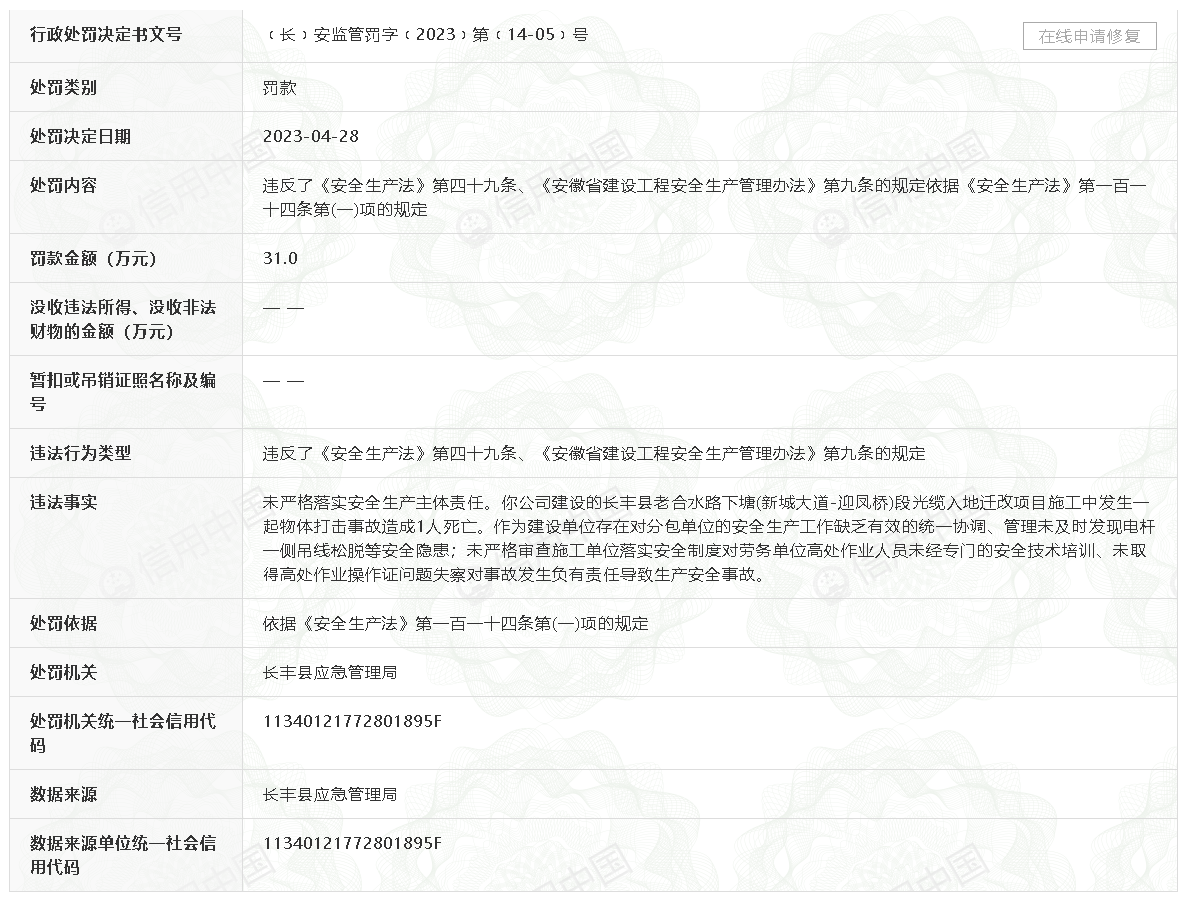Image resolution: width=1186 pixels, height=900 pixels.
Task: Select 长丰县应急管理局 in the 处罚机关 row
Action: coord(330,672)
